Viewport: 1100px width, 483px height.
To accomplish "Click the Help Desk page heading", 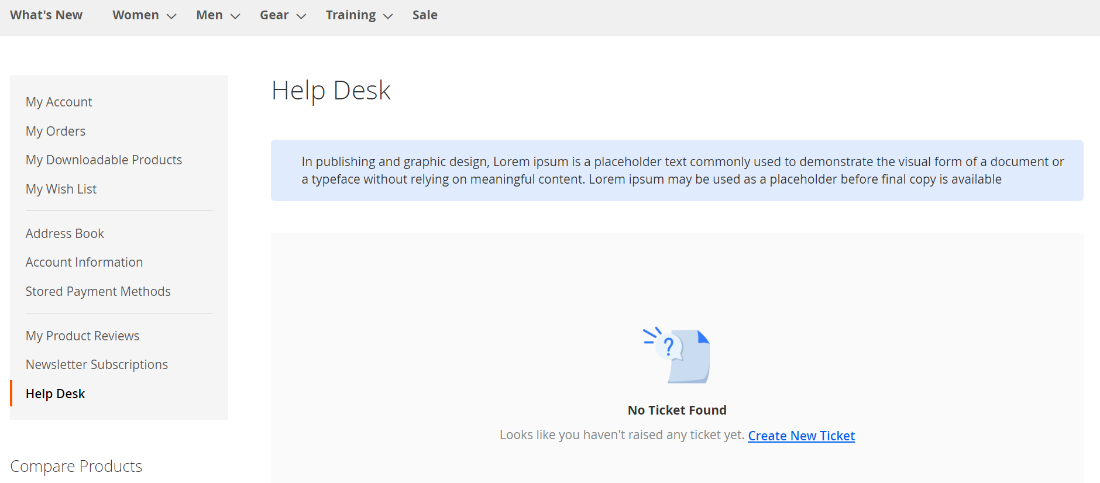I will click(x=331, y=91).
